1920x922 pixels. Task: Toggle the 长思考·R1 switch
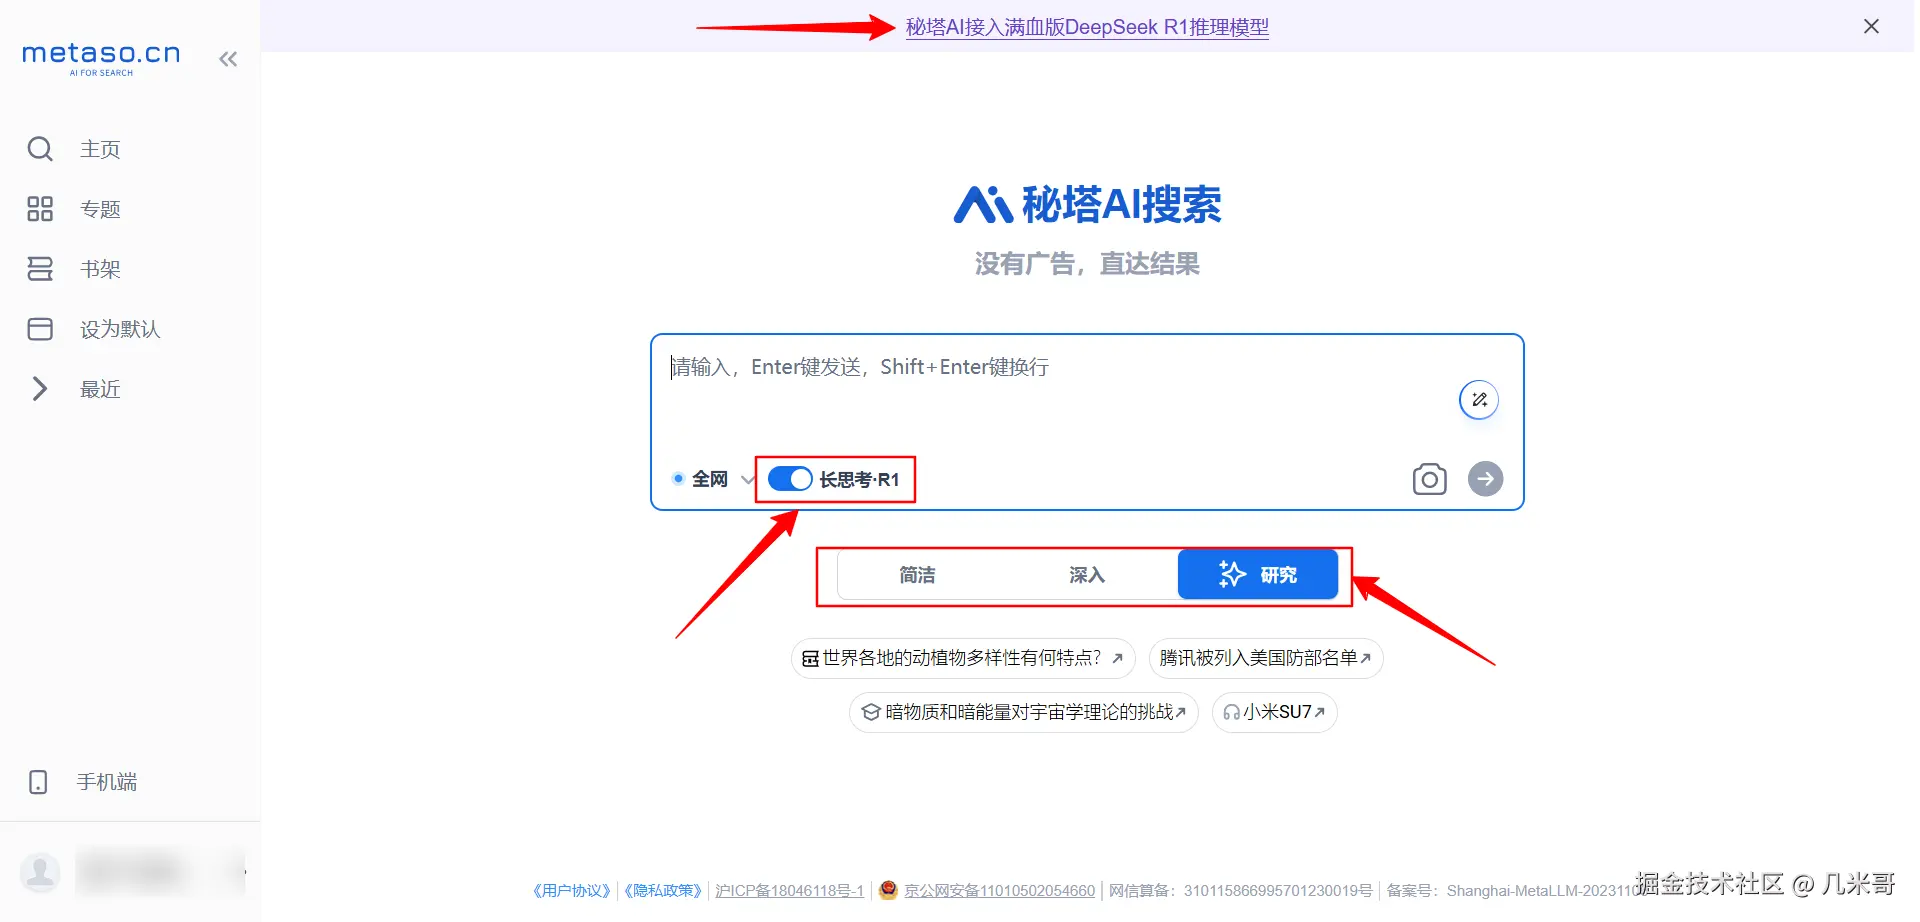click(790, 479)
